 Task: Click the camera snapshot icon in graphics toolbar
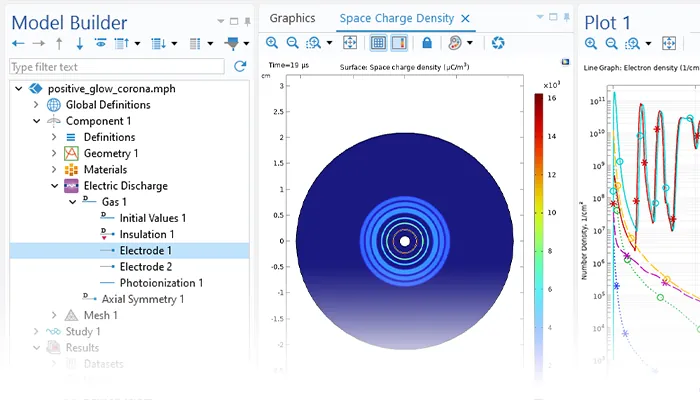(498, 43)
